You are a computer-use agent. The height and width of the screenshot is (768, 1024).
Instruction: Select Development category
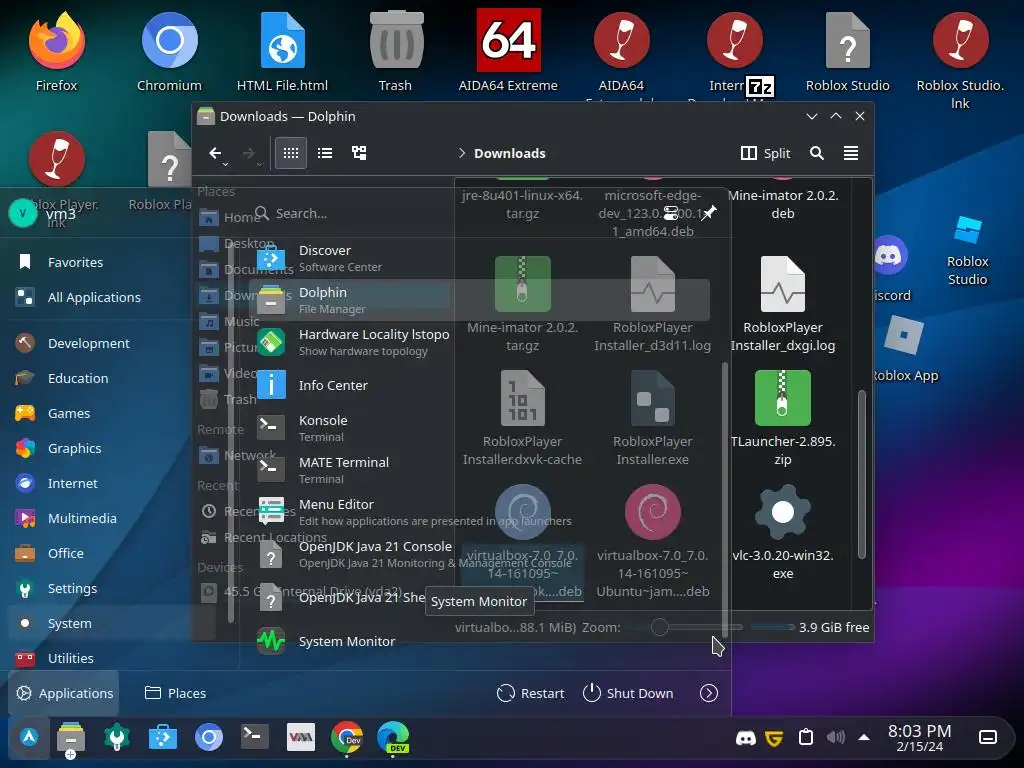pyautogui.click(x=111, y=343)
